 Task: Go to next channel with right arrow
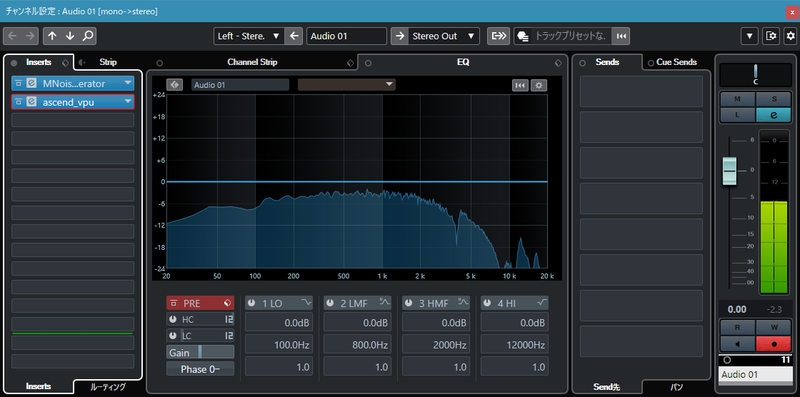point(30,36)
